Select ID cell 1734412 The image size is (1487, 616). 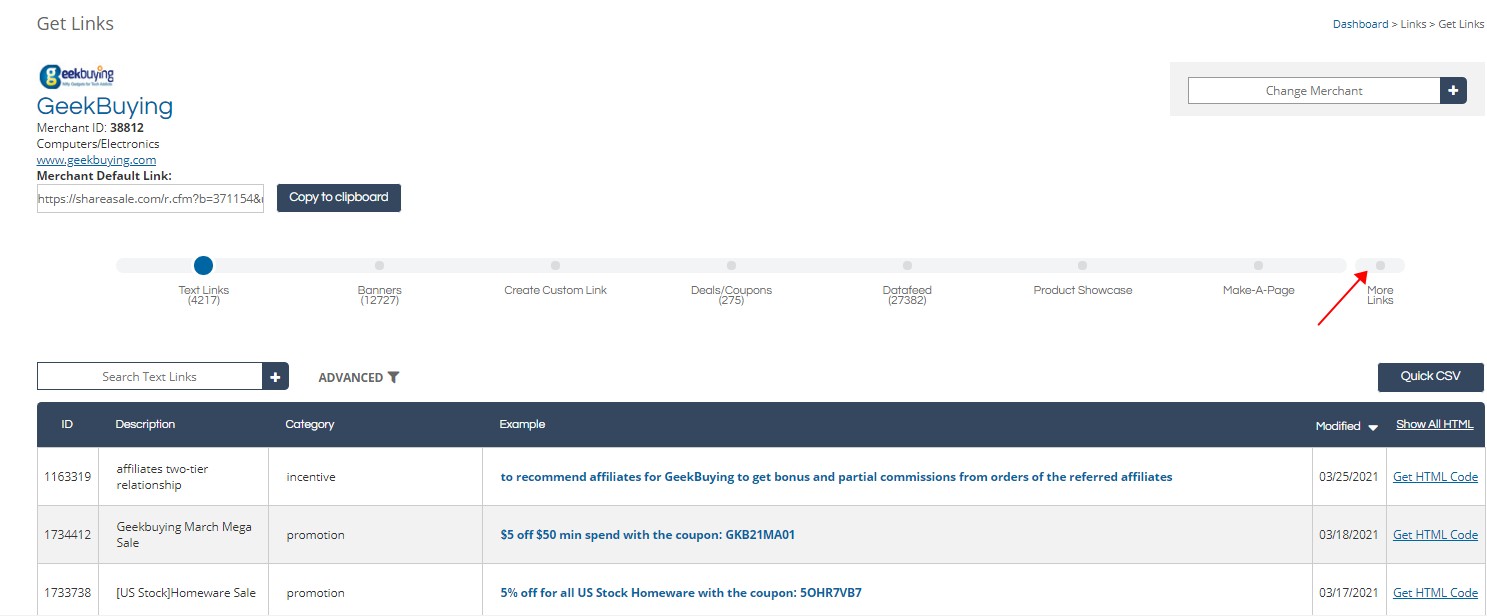point(67,535)
